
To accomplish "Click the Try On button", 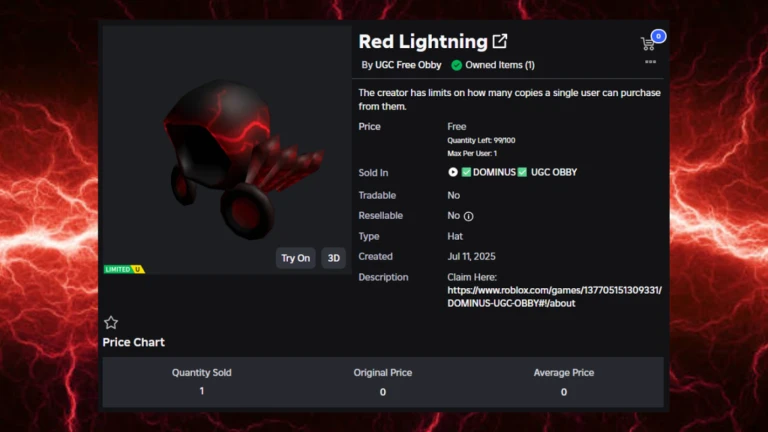I will coord(295,258).
